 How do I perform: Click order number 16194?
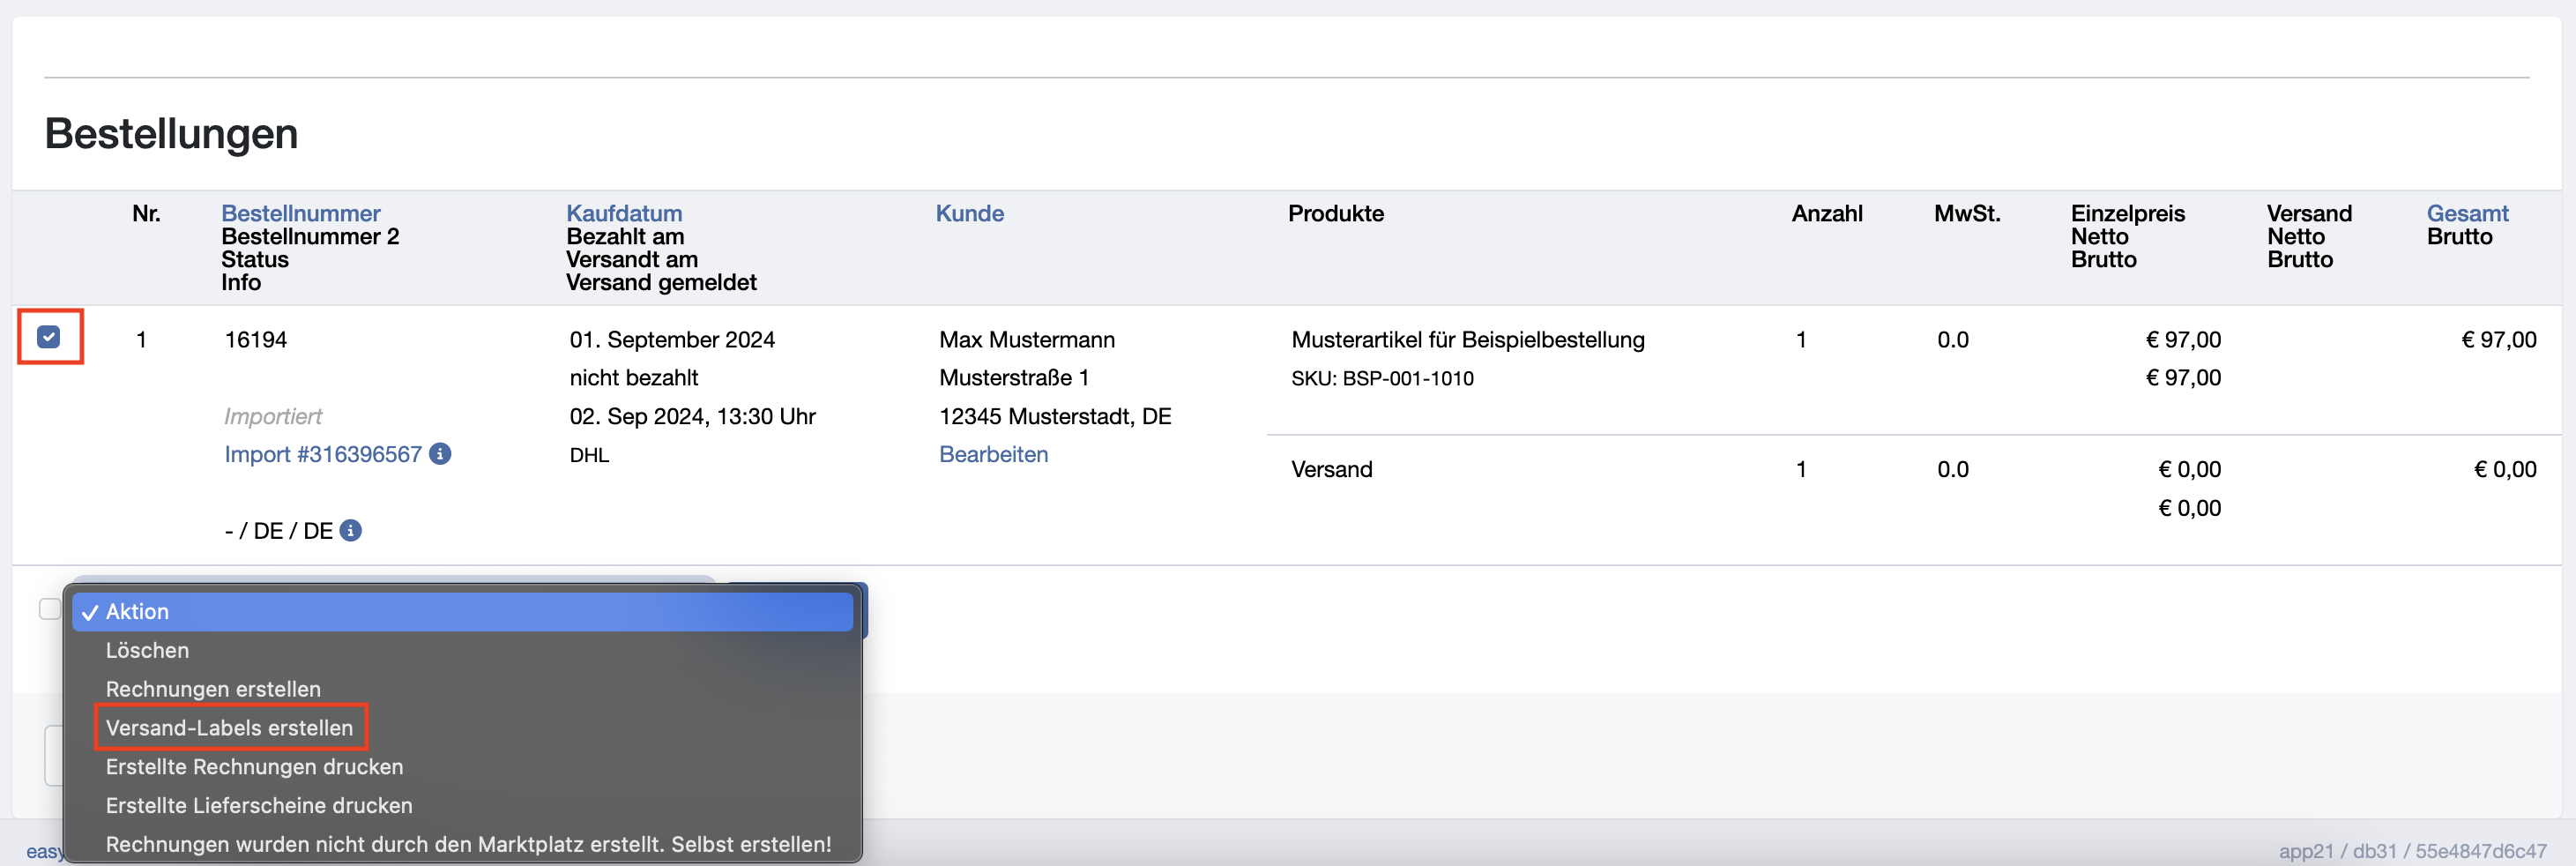tap(256, 340)
